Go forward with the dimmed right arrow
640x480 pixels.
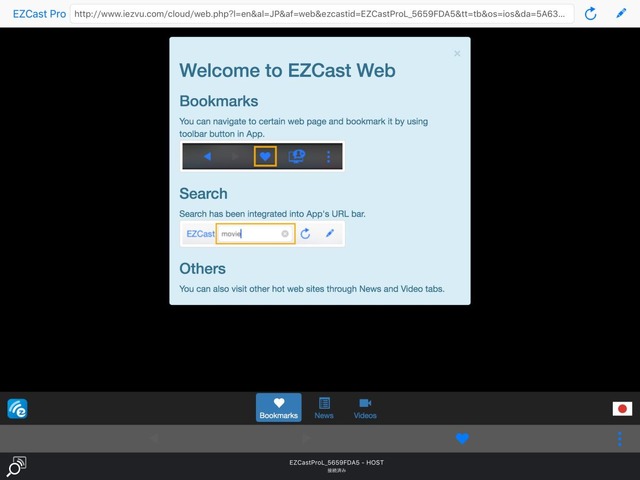click(x=307, y=438)
